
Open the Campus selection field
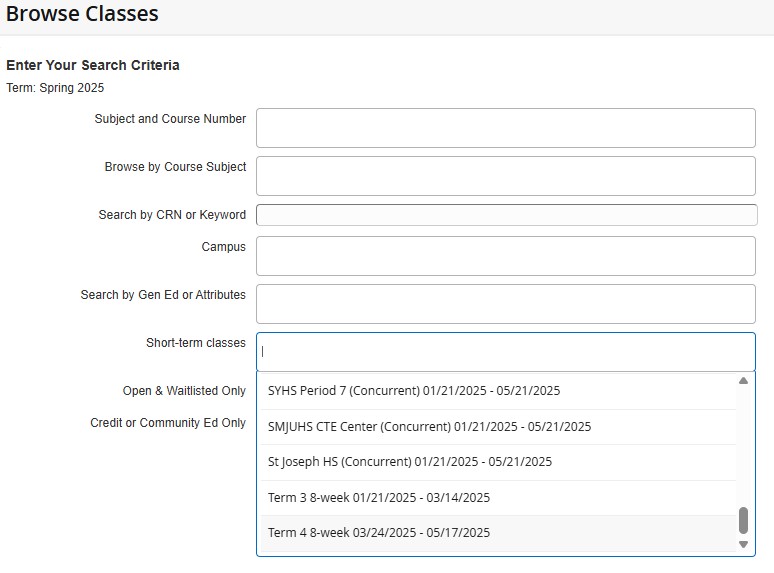(x=505, y=256)
